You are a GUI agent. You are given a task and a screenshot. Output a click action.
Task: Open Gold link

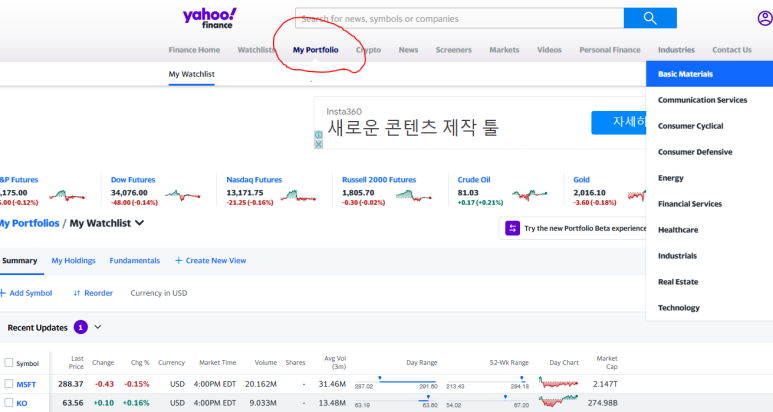(581, 180)
